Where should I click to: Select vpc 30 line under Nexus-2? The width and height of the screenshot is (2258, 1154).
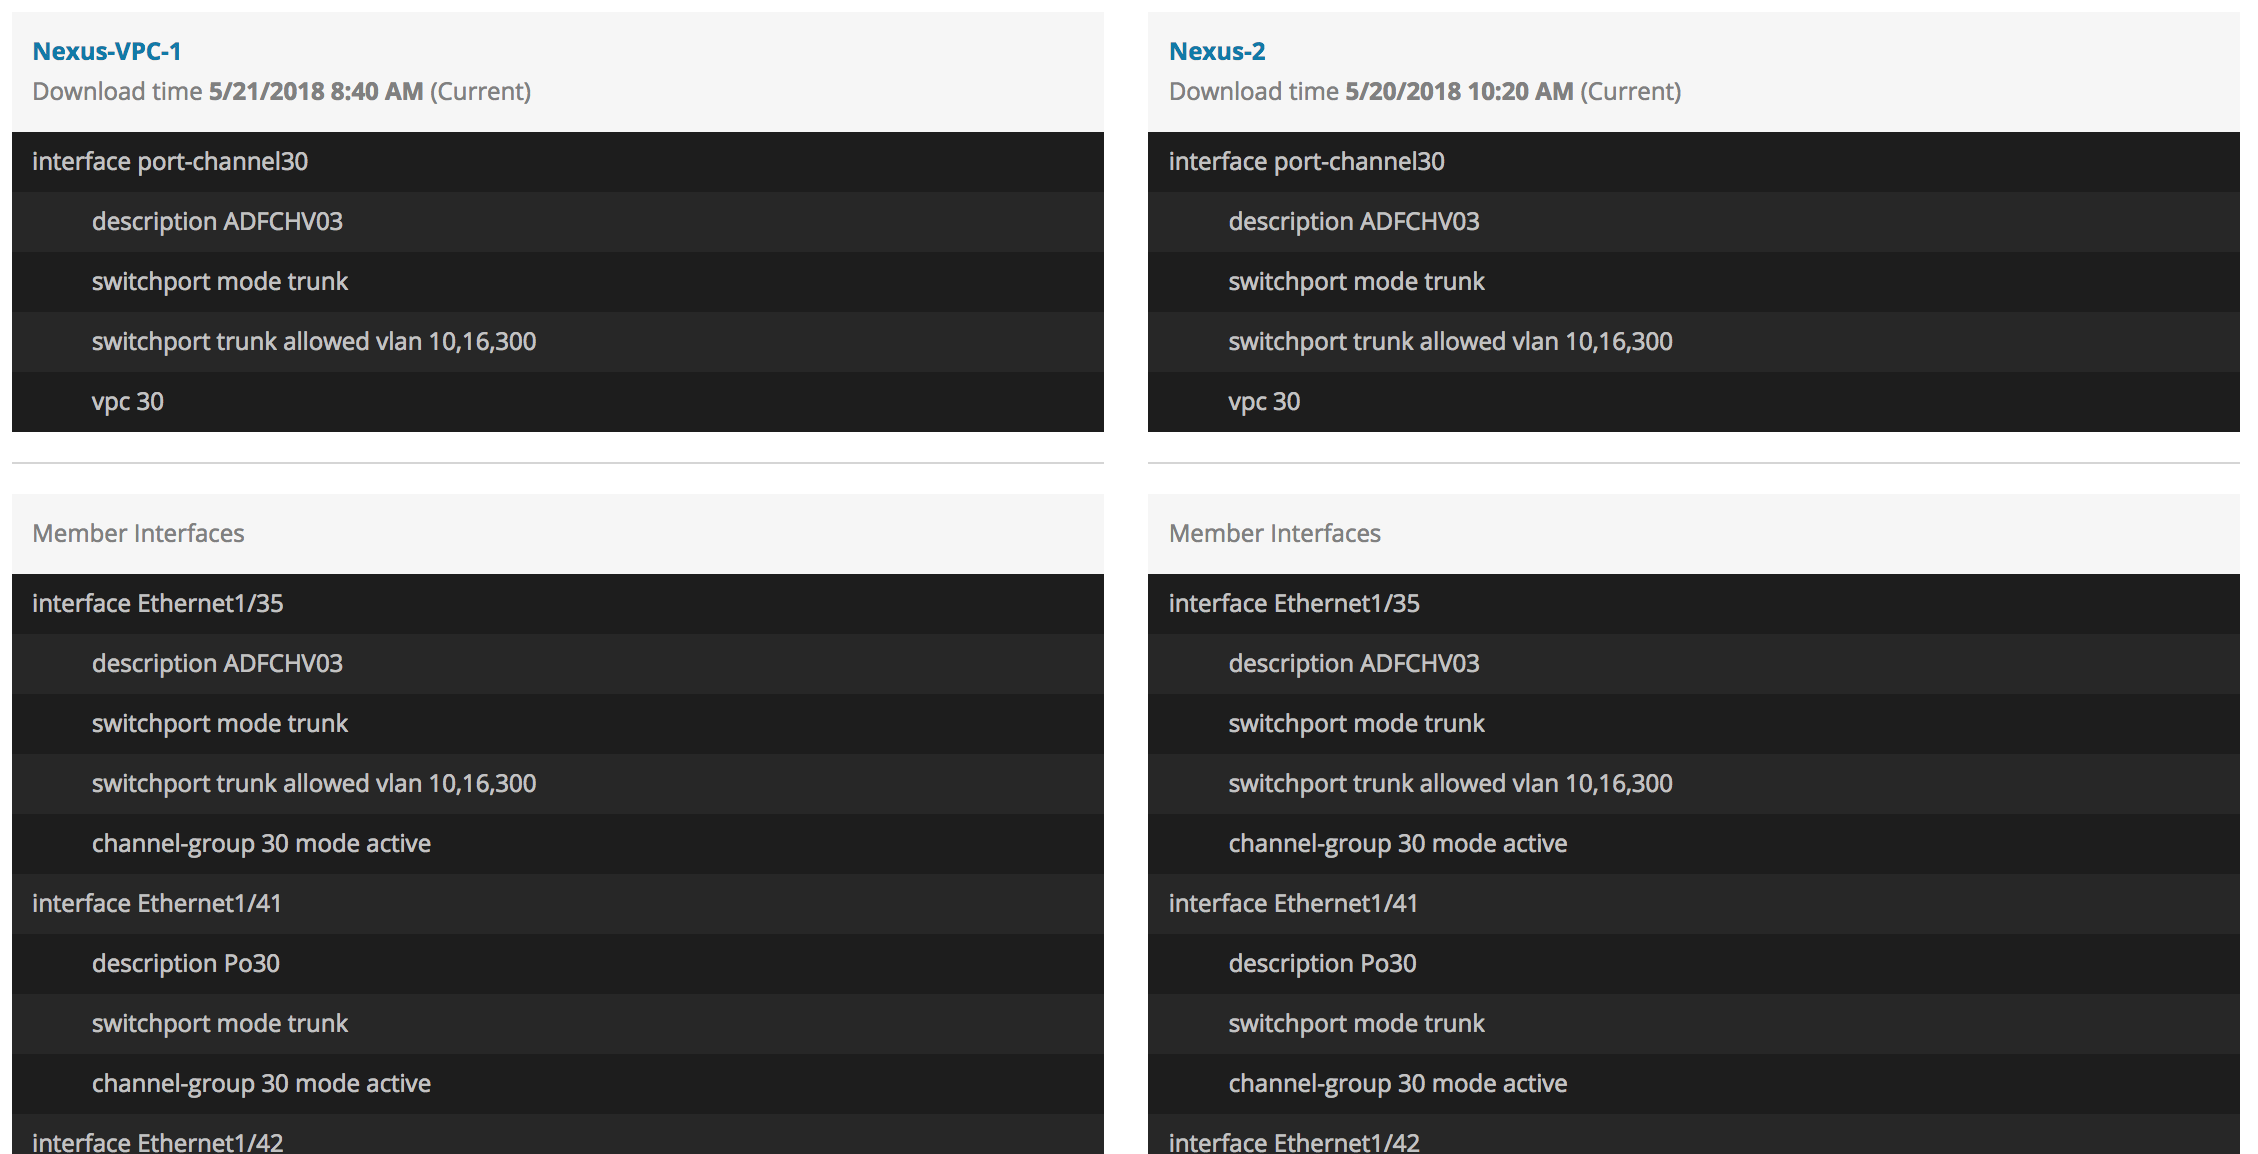pos(1264,402)
